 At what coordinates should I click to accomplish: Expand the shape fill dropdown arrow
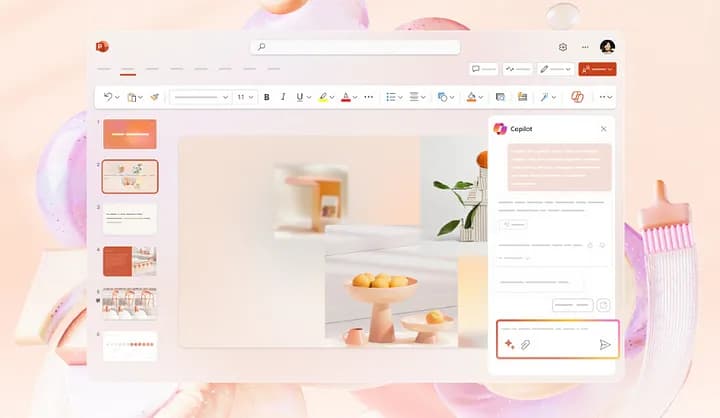pos(480,97)
